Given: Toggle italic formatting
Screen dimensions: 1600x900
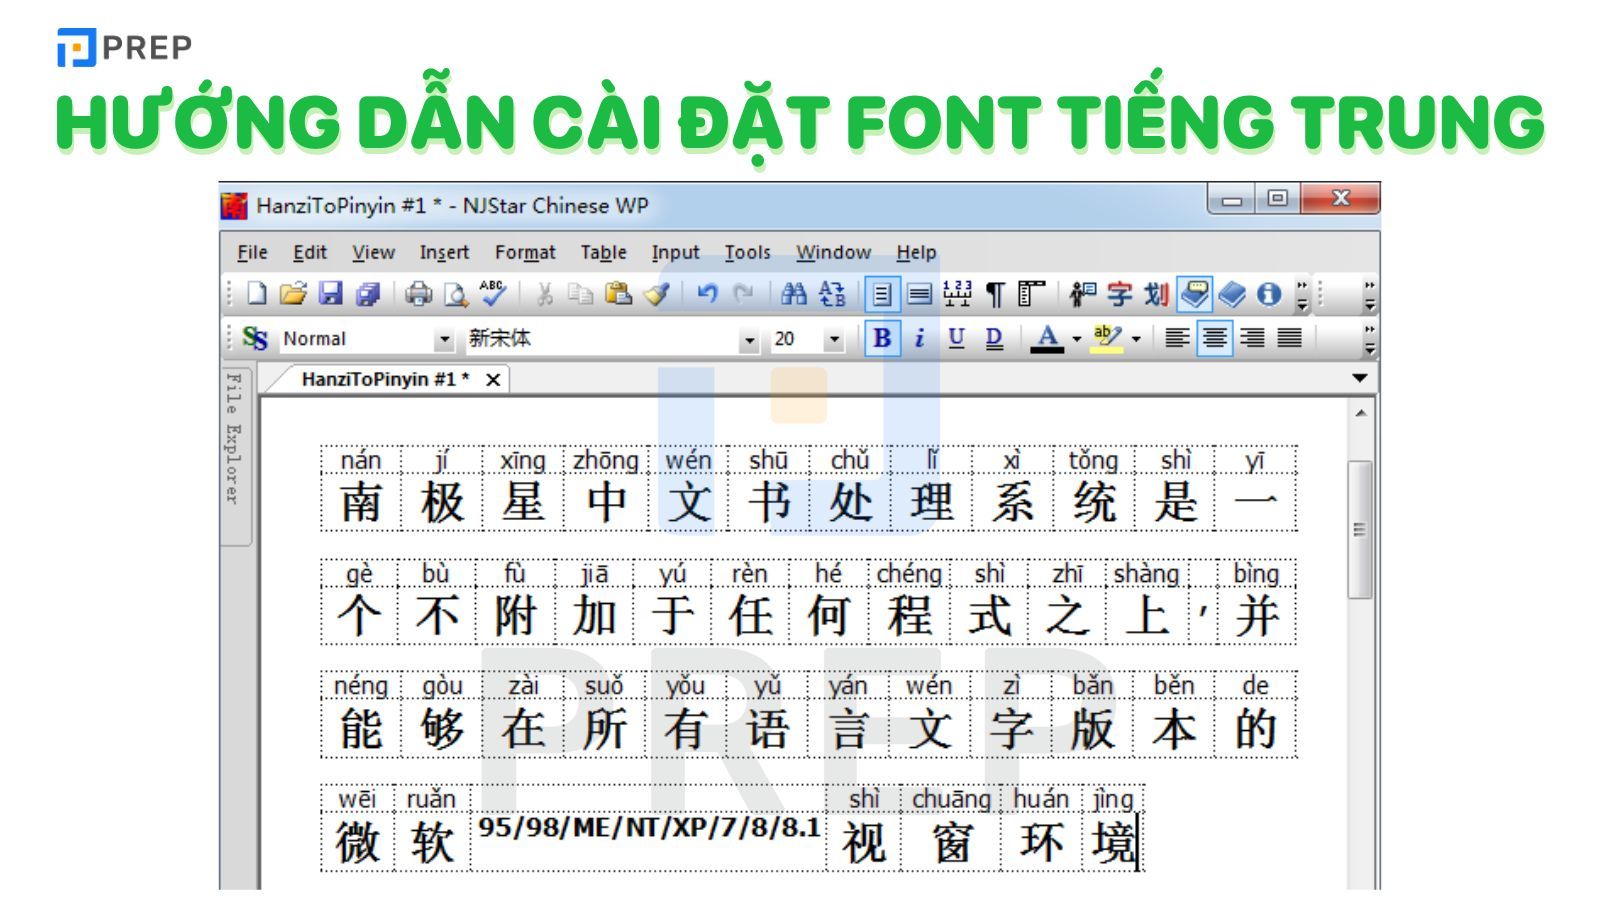Looking at the screenshot, I should click(x=919, y=340).
